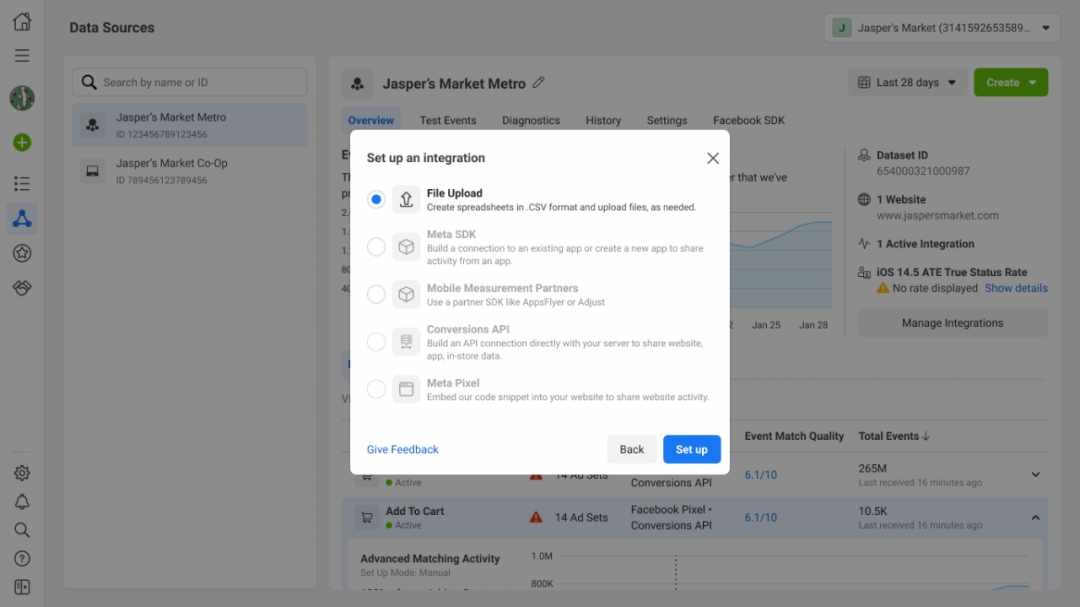Select the Mobile Measurement Partners radio button
Viewport: 1080px width, 607px height.
pyautogui.click(x=376, y=294)
